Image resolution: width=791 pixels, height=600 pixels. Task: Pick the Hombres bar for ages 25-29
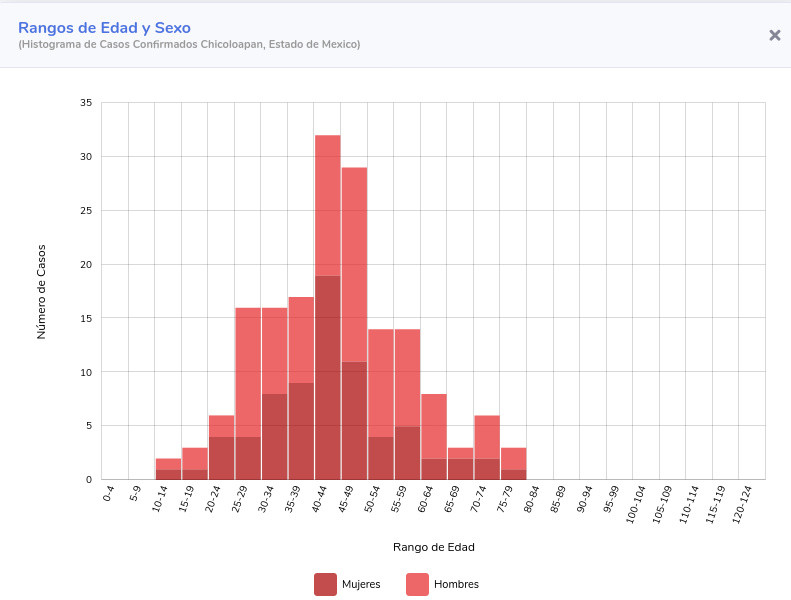point(248,372)
